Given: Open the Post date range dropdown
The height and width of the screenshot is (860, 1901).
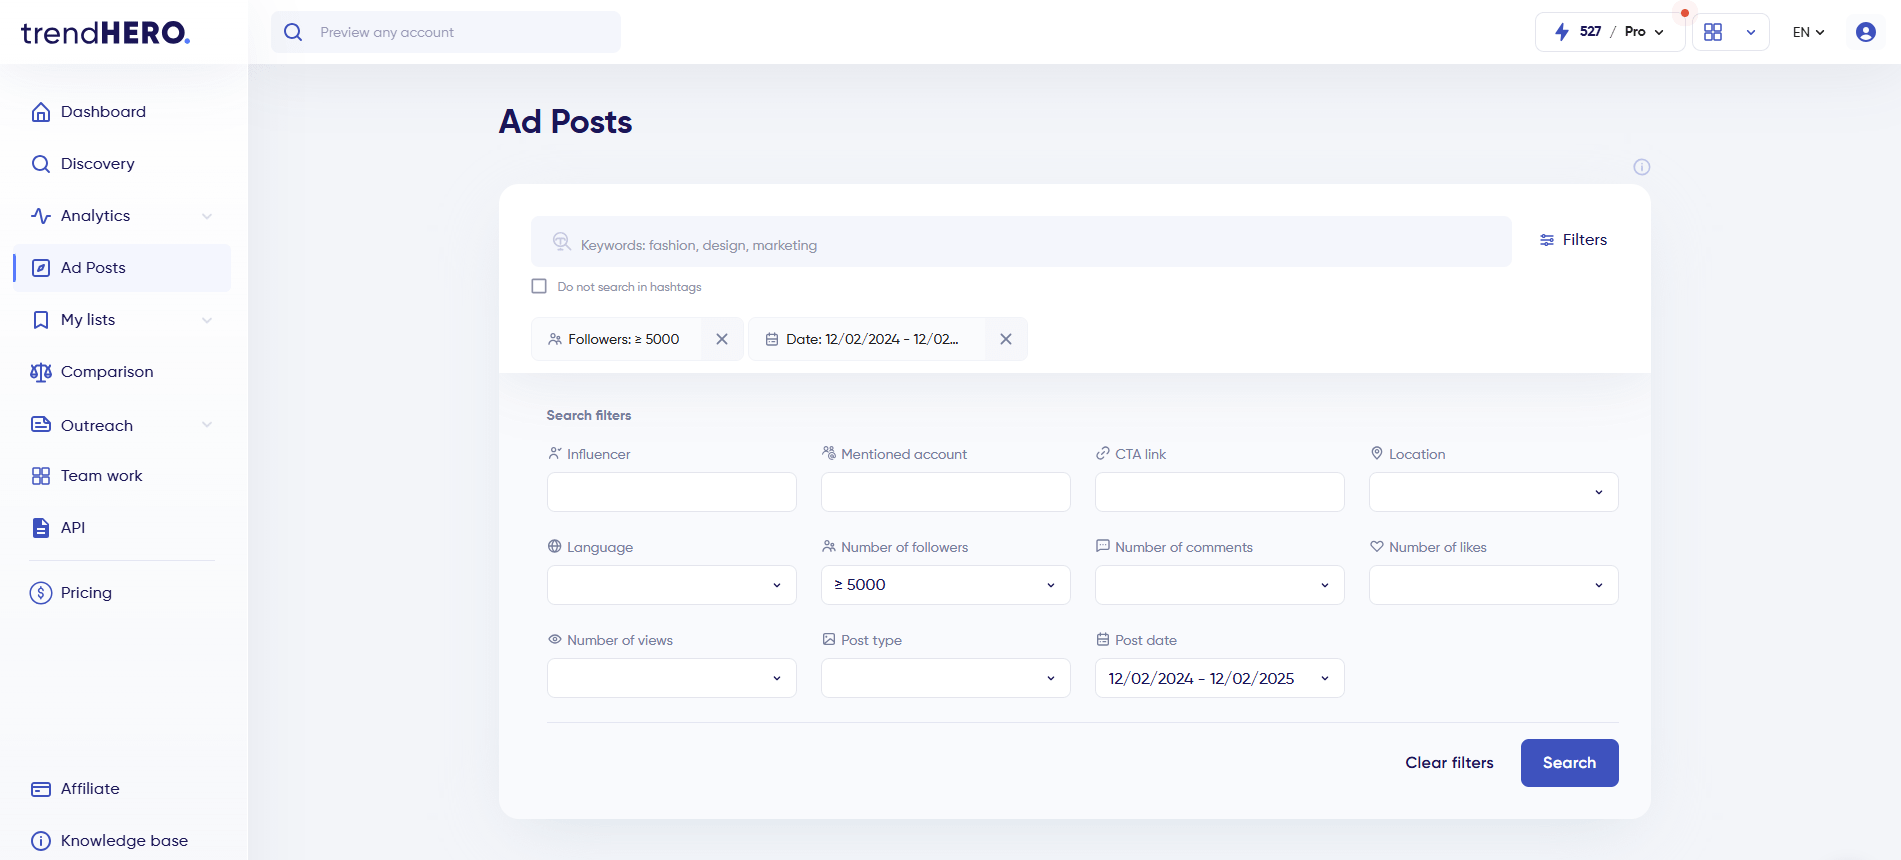Looking at the screenshot, I should [x=1219, y=678].
